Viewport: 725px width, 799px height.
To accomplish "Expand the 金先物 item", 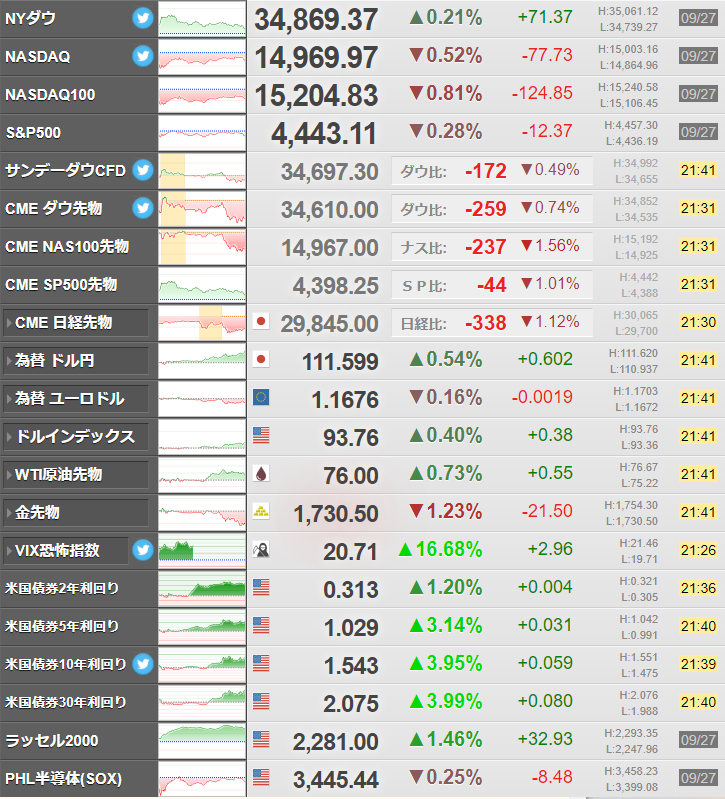I will tap(76, 513).
